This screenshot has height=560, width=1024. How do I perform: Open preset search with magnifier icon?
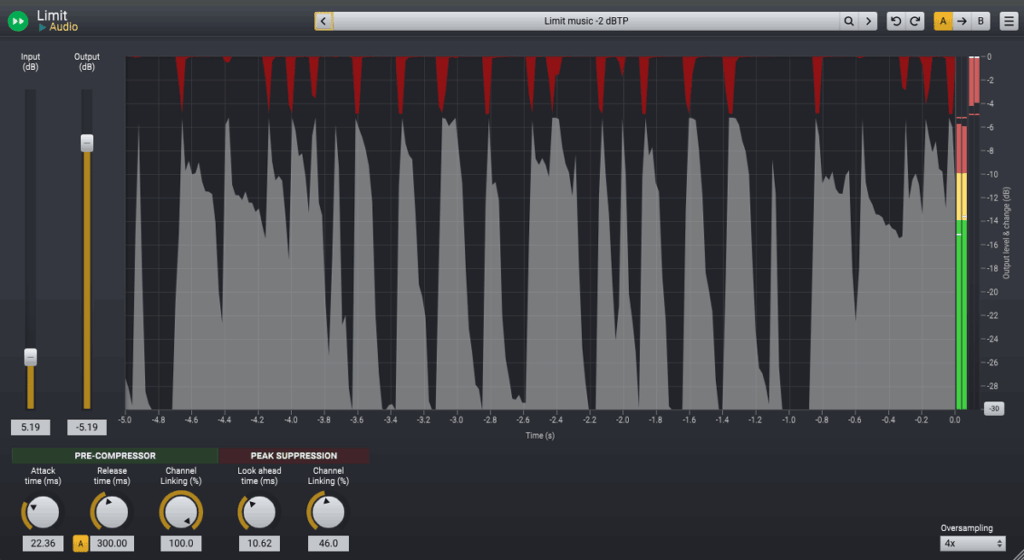tap(848, 21)
